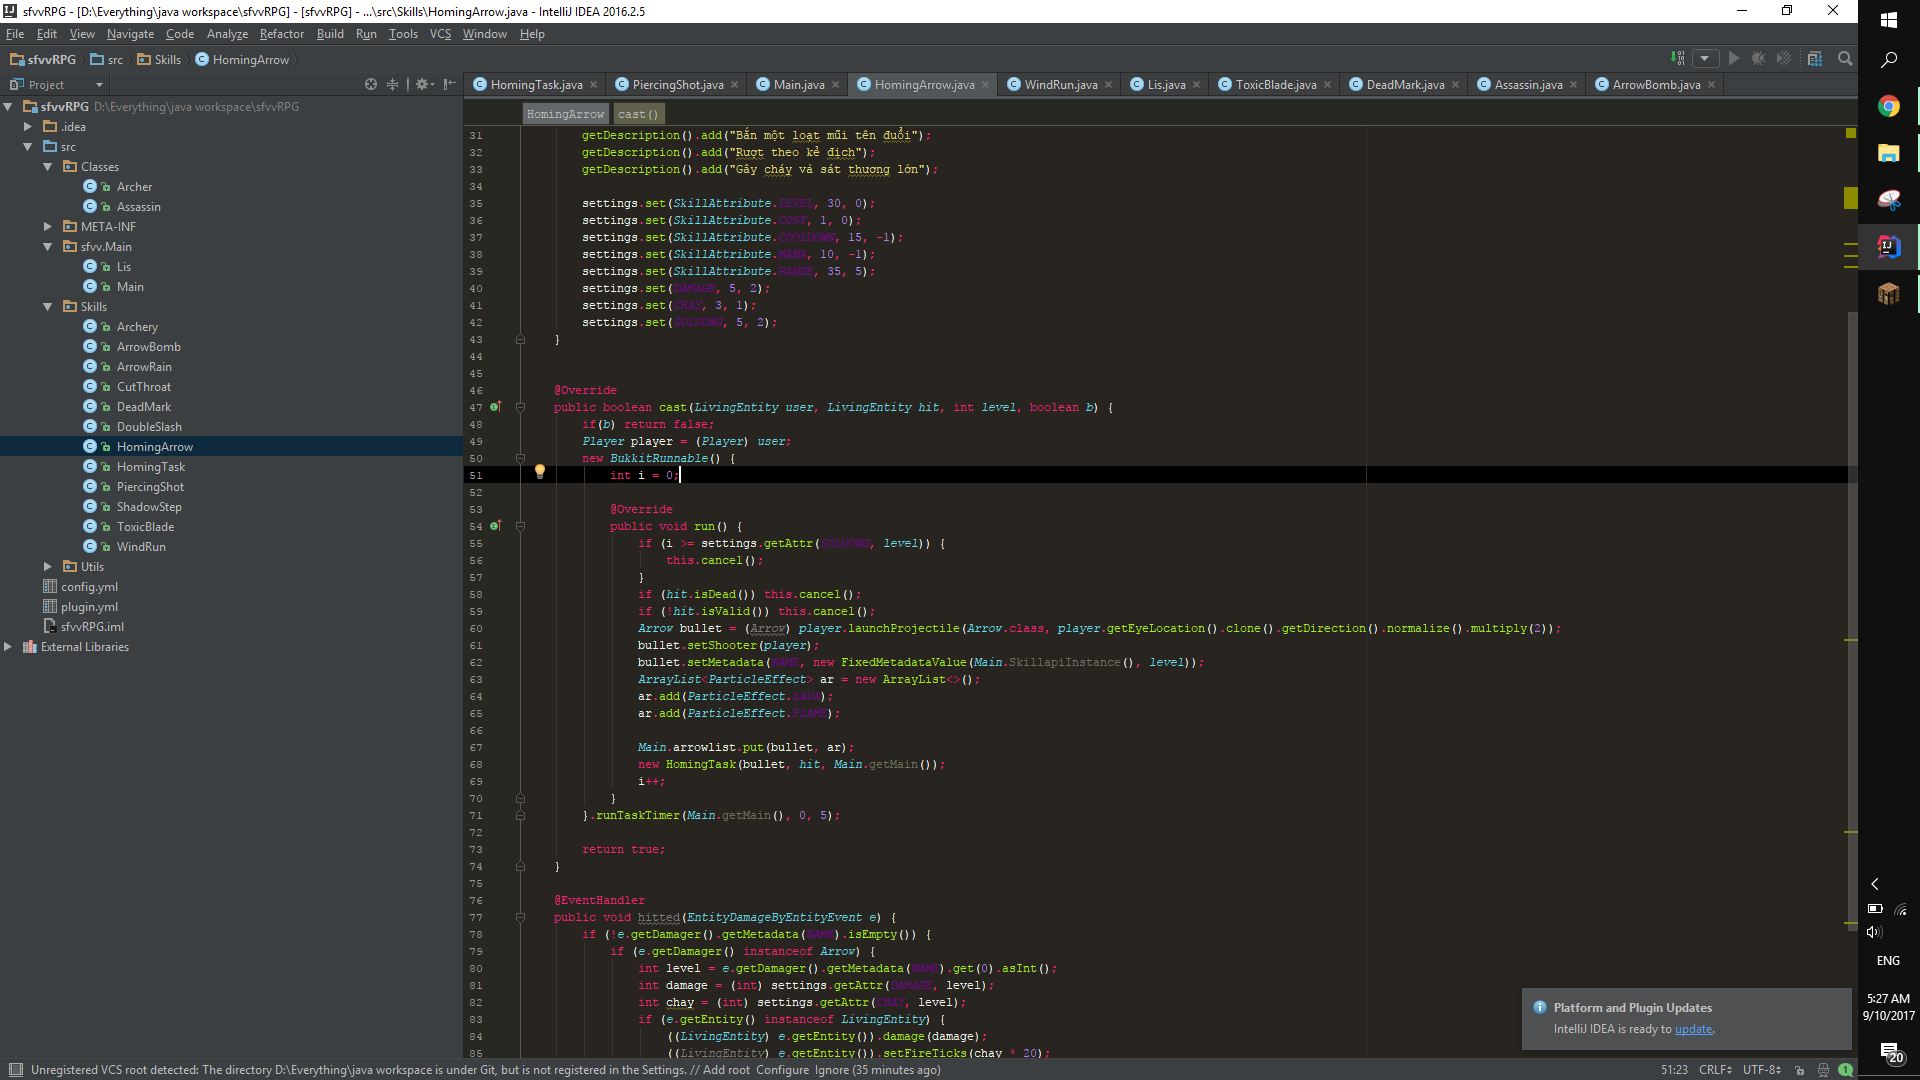Open the Project view type dropdown
Viewport: 1920px width, 1080px height.
99,85
